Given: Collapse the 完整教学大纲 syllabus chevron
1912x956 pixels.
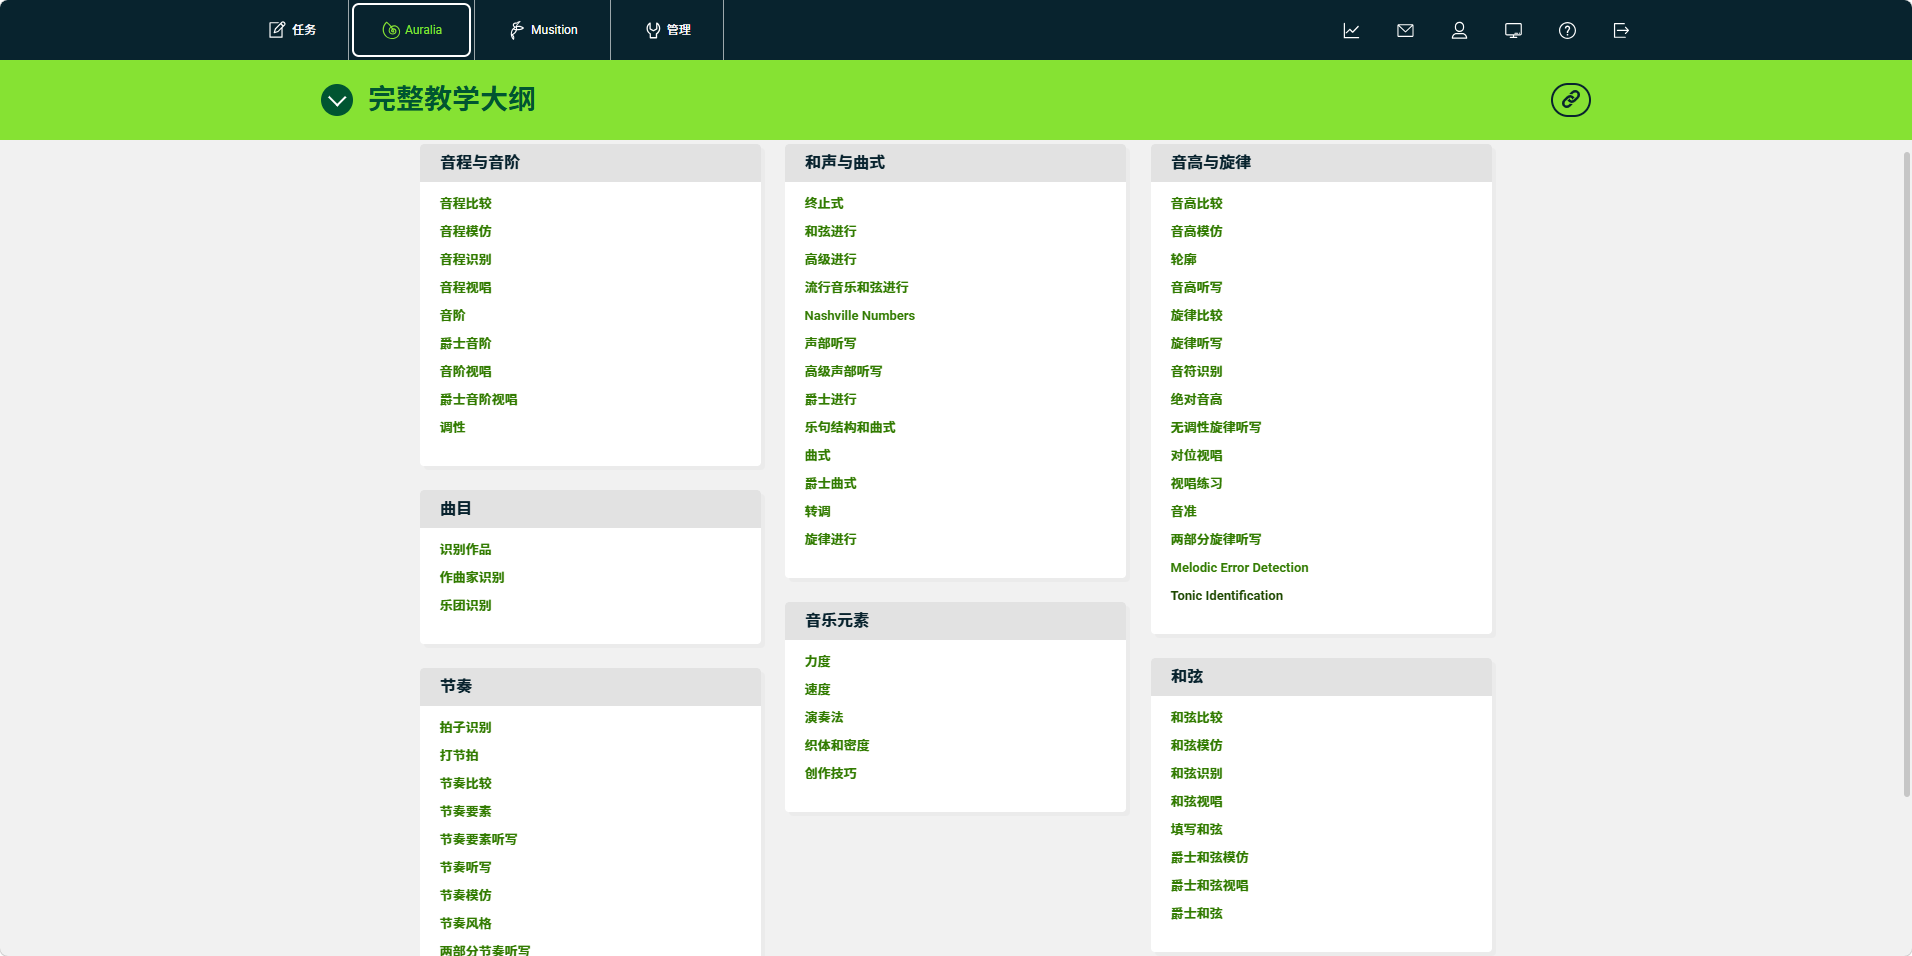Looking at the screenshot, I should pos(337,100).
